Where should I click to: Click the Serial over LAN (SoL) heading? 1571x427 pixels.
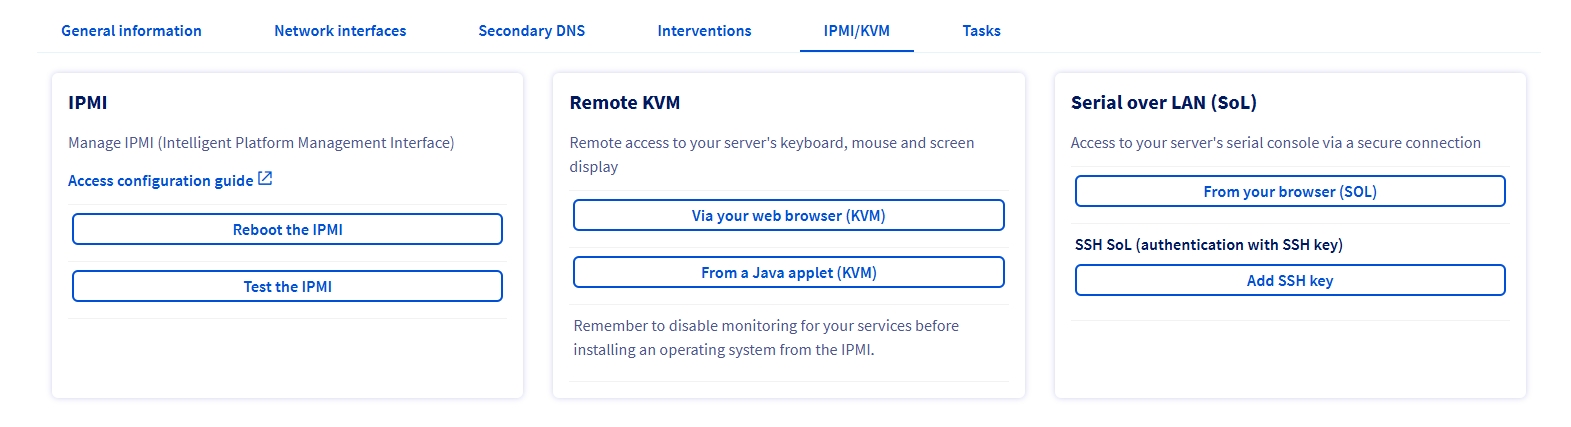1163,103
